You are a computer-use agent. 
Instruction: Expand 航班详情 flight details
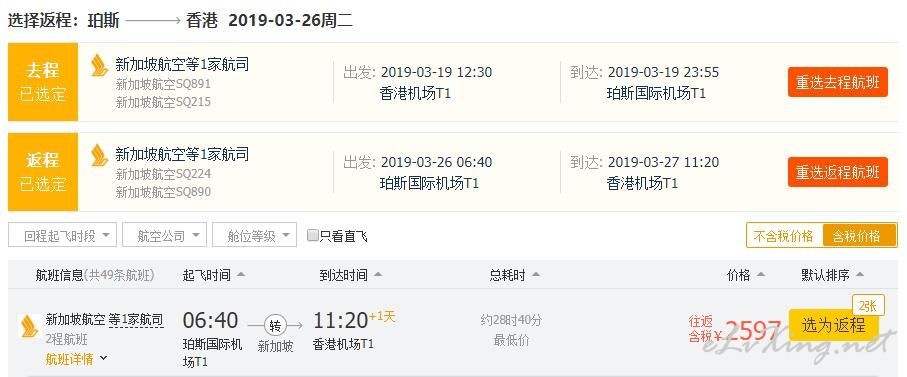76,359
